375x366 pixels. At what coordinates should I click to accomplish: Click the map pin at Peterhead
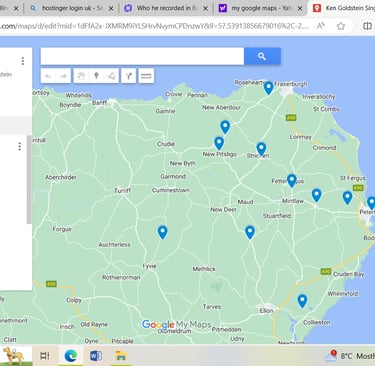(371, 203)
